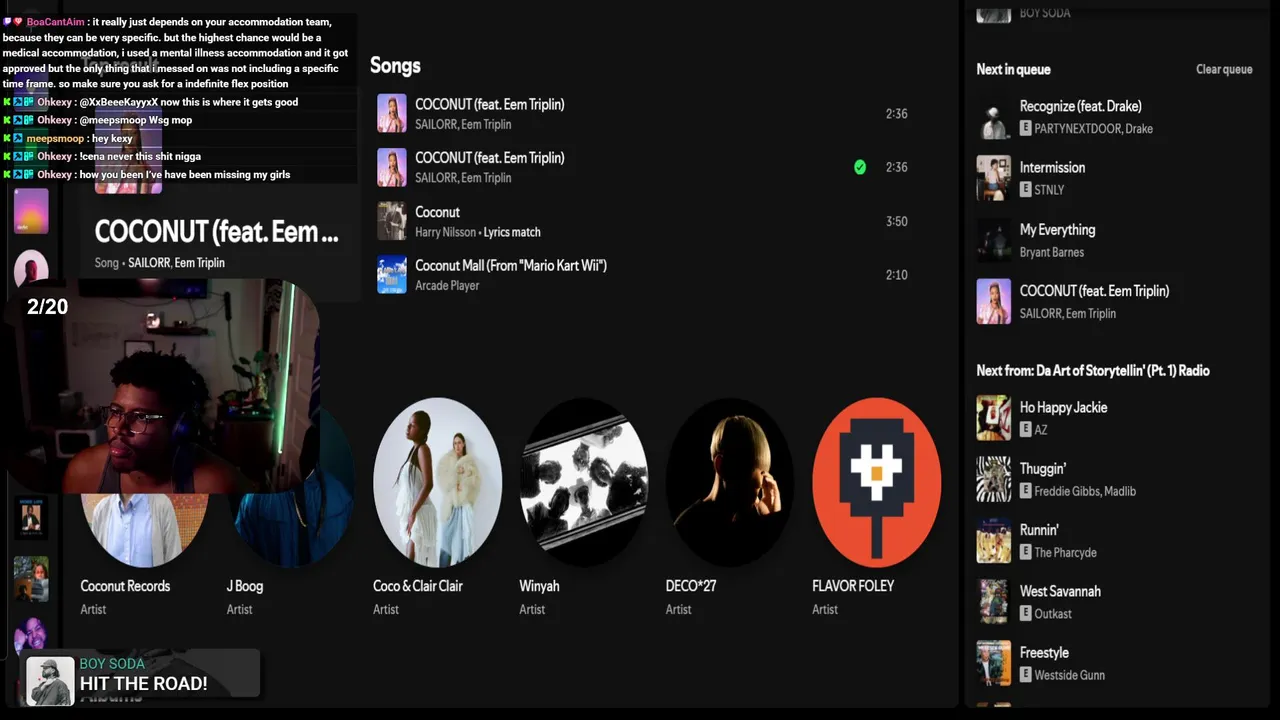
Task: Click FLAVOR FOLEY artist name
Action: [853, 586]
